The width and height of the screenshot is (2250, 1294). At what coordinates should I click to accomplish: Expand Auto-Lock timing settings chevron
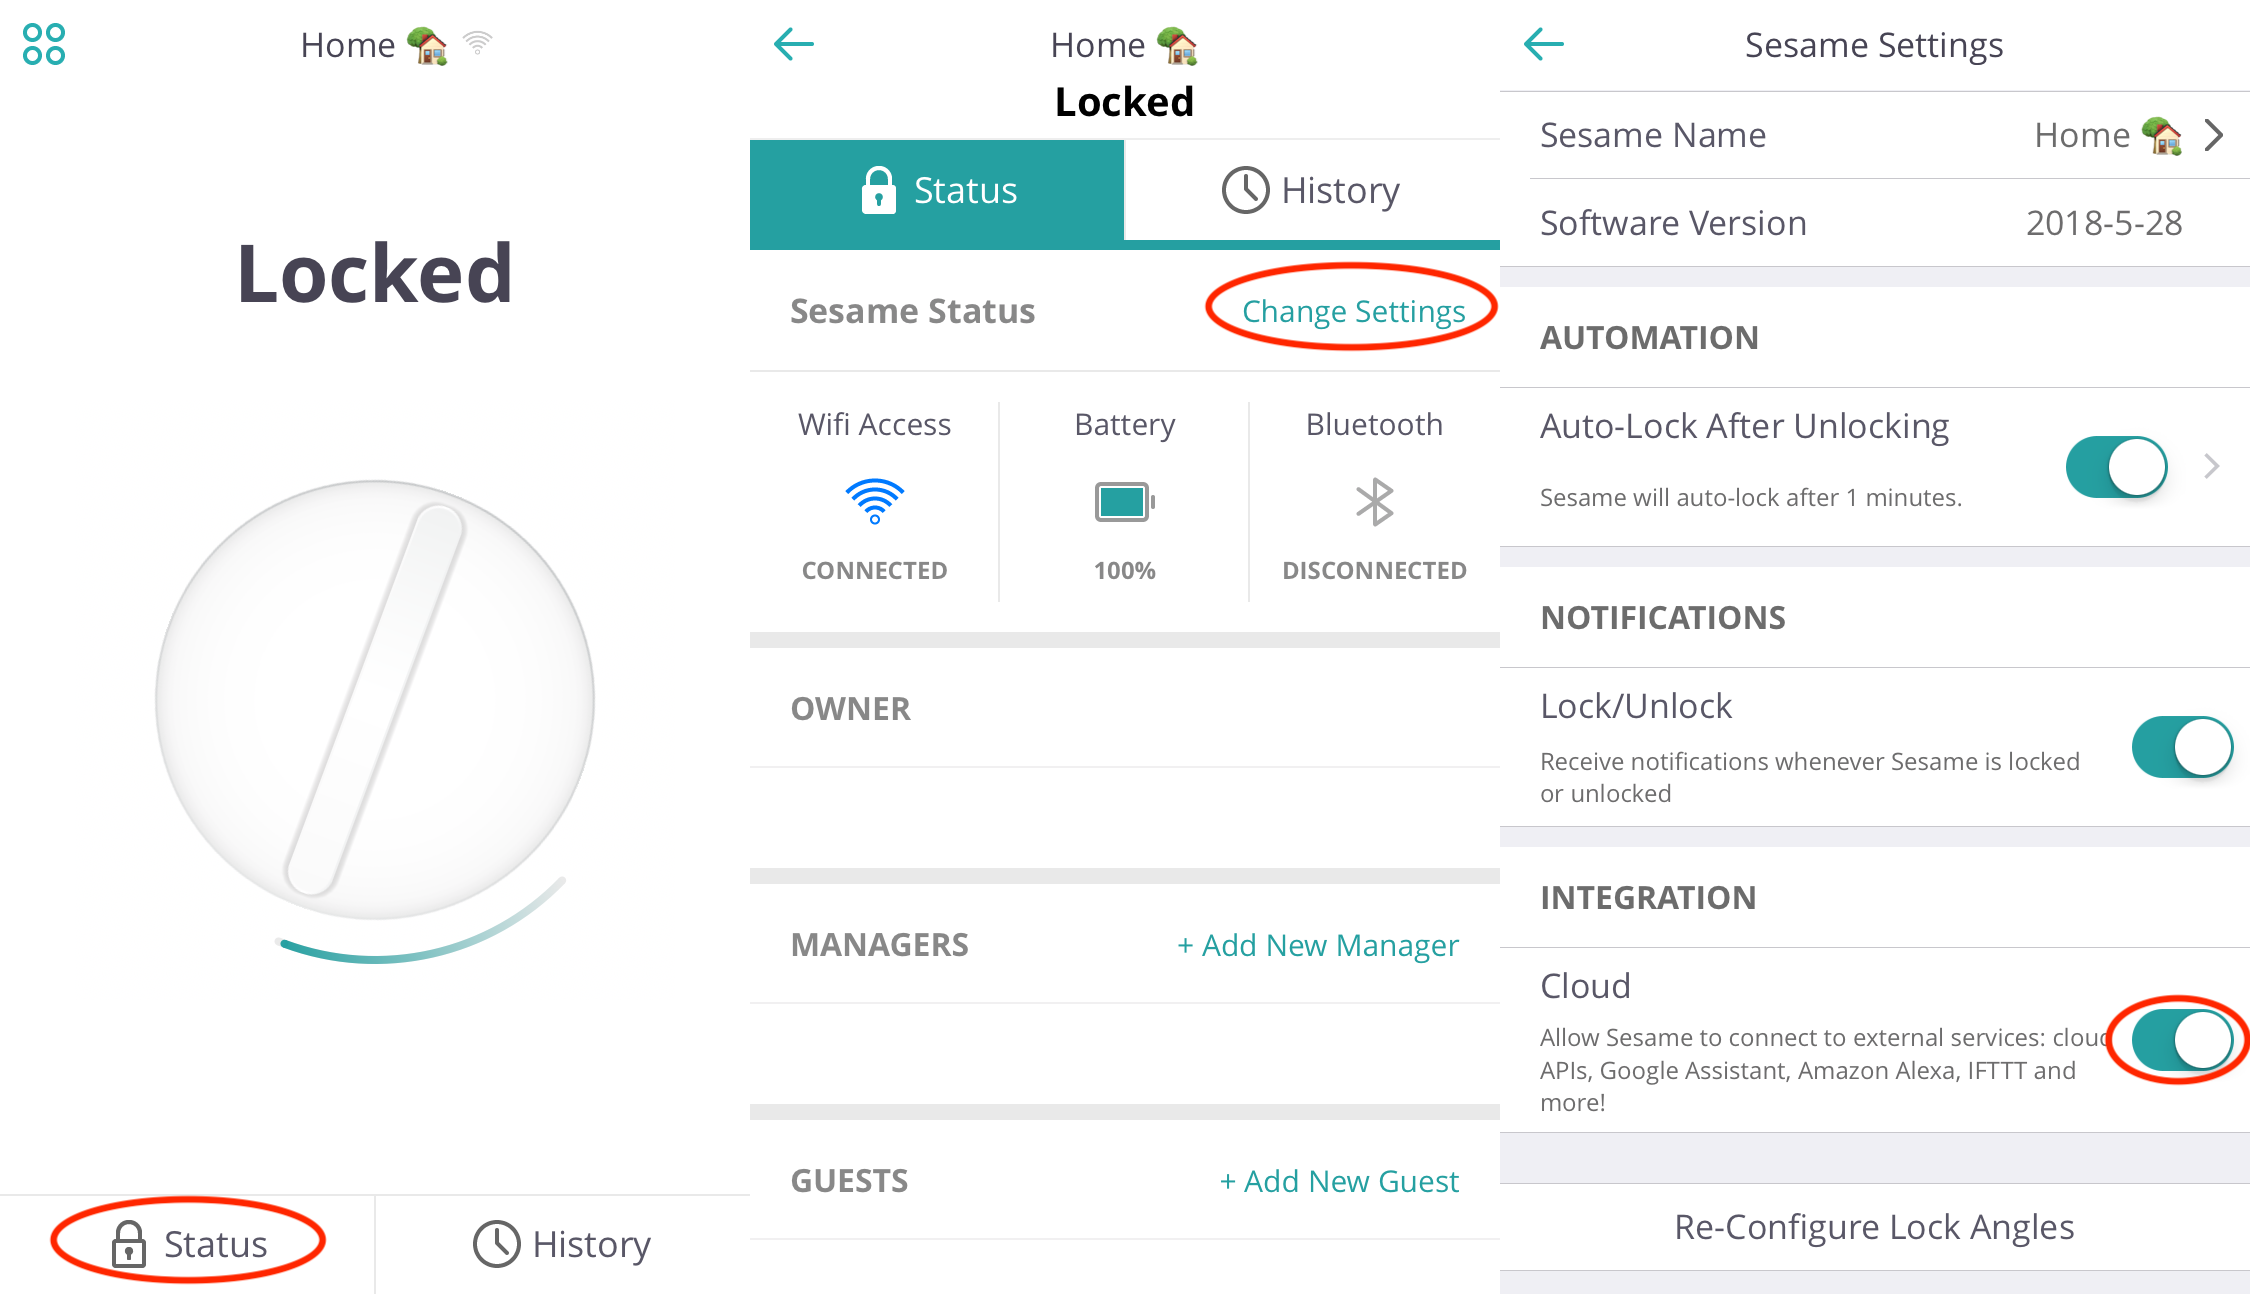click(x=2225, y=458)
